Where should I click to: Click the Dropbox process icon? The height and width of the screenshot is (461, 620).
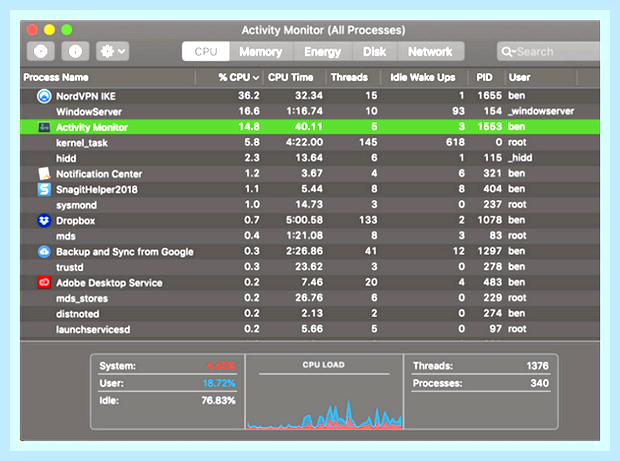pos(44,220)
